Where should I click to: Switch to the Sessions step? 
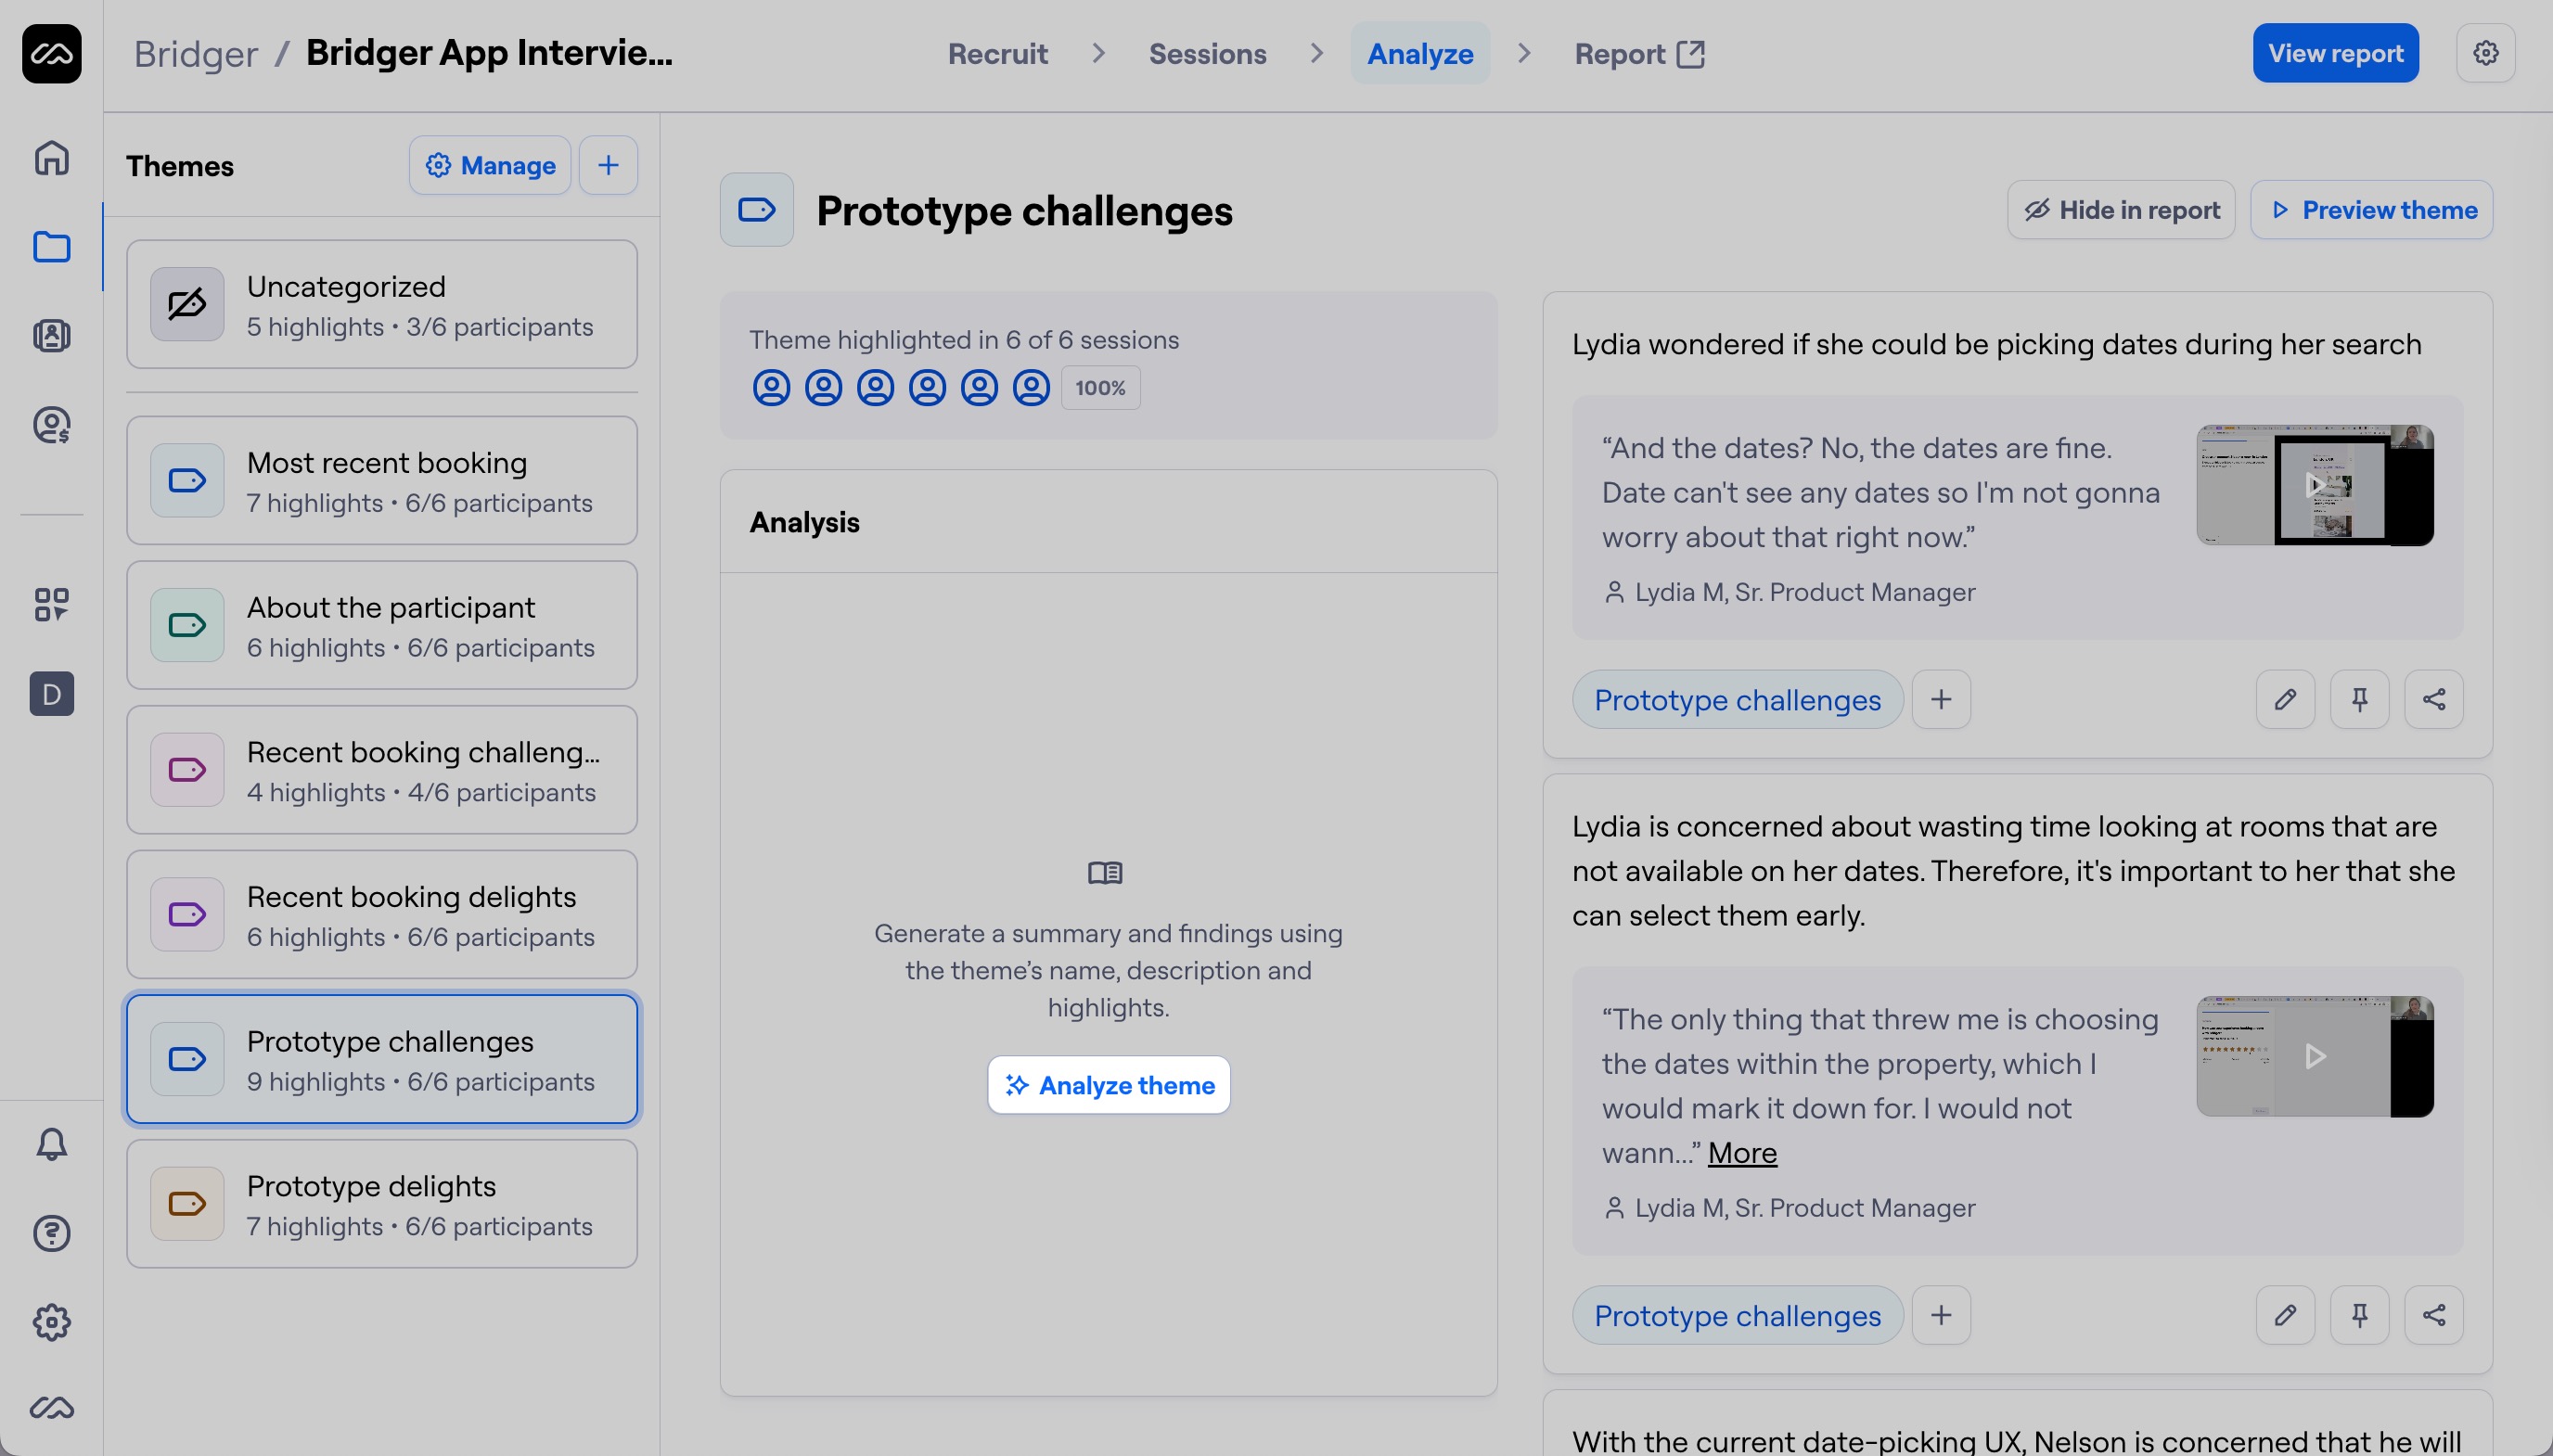[1207, 54]
